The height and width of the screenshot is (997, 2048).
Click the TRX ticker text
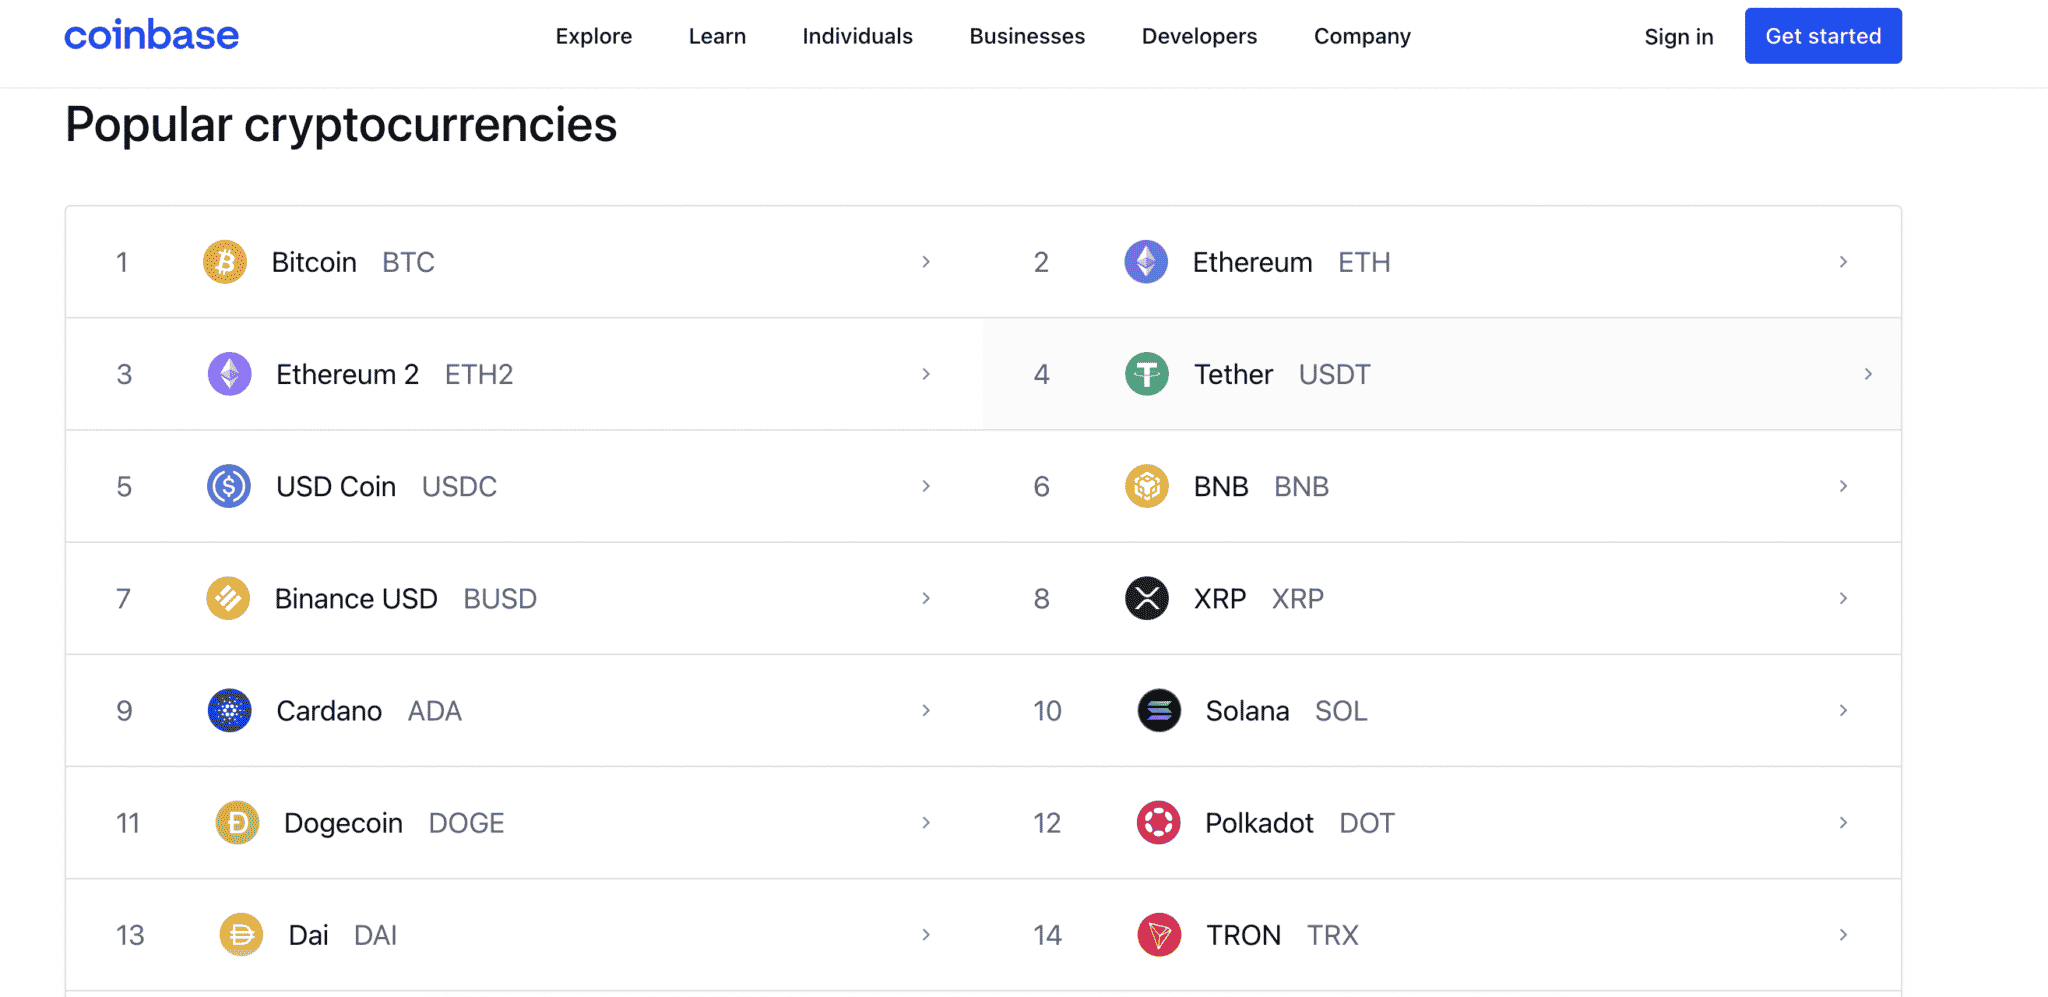click(1332, 935)
